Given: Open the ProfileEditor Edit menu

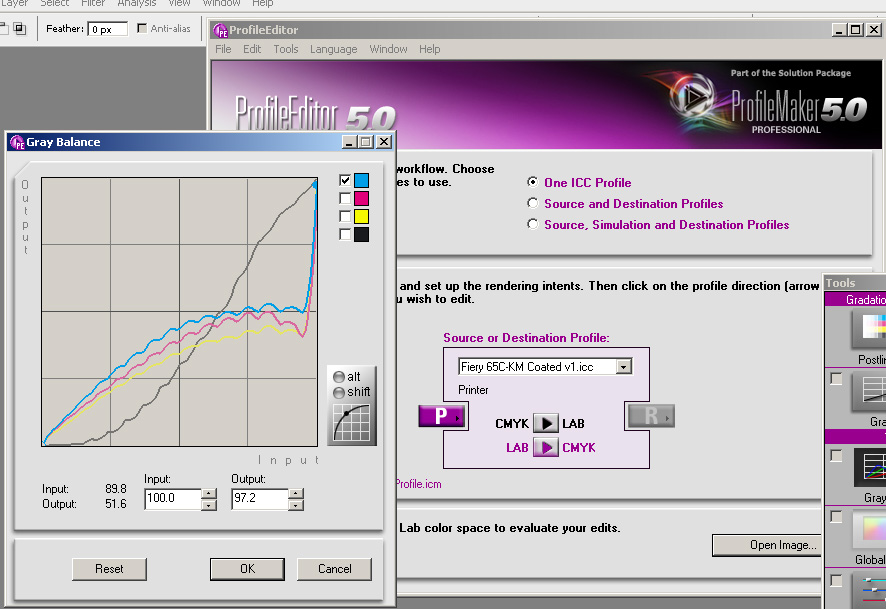Looking at the screenshot, I should tap(252, 49).
